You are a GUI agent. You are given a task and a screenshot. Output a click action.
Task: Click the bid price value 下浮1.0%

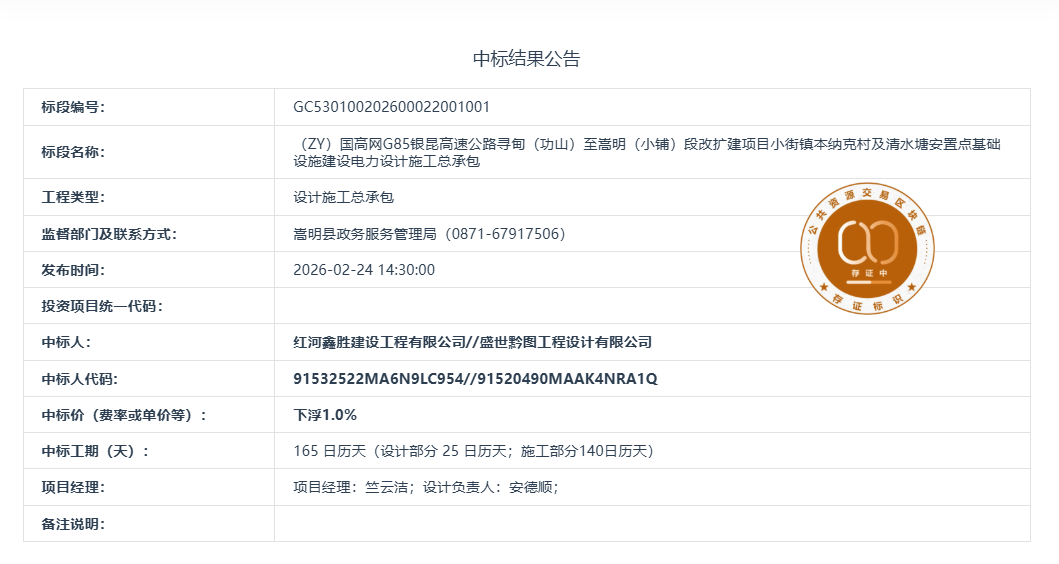point(325,415)
